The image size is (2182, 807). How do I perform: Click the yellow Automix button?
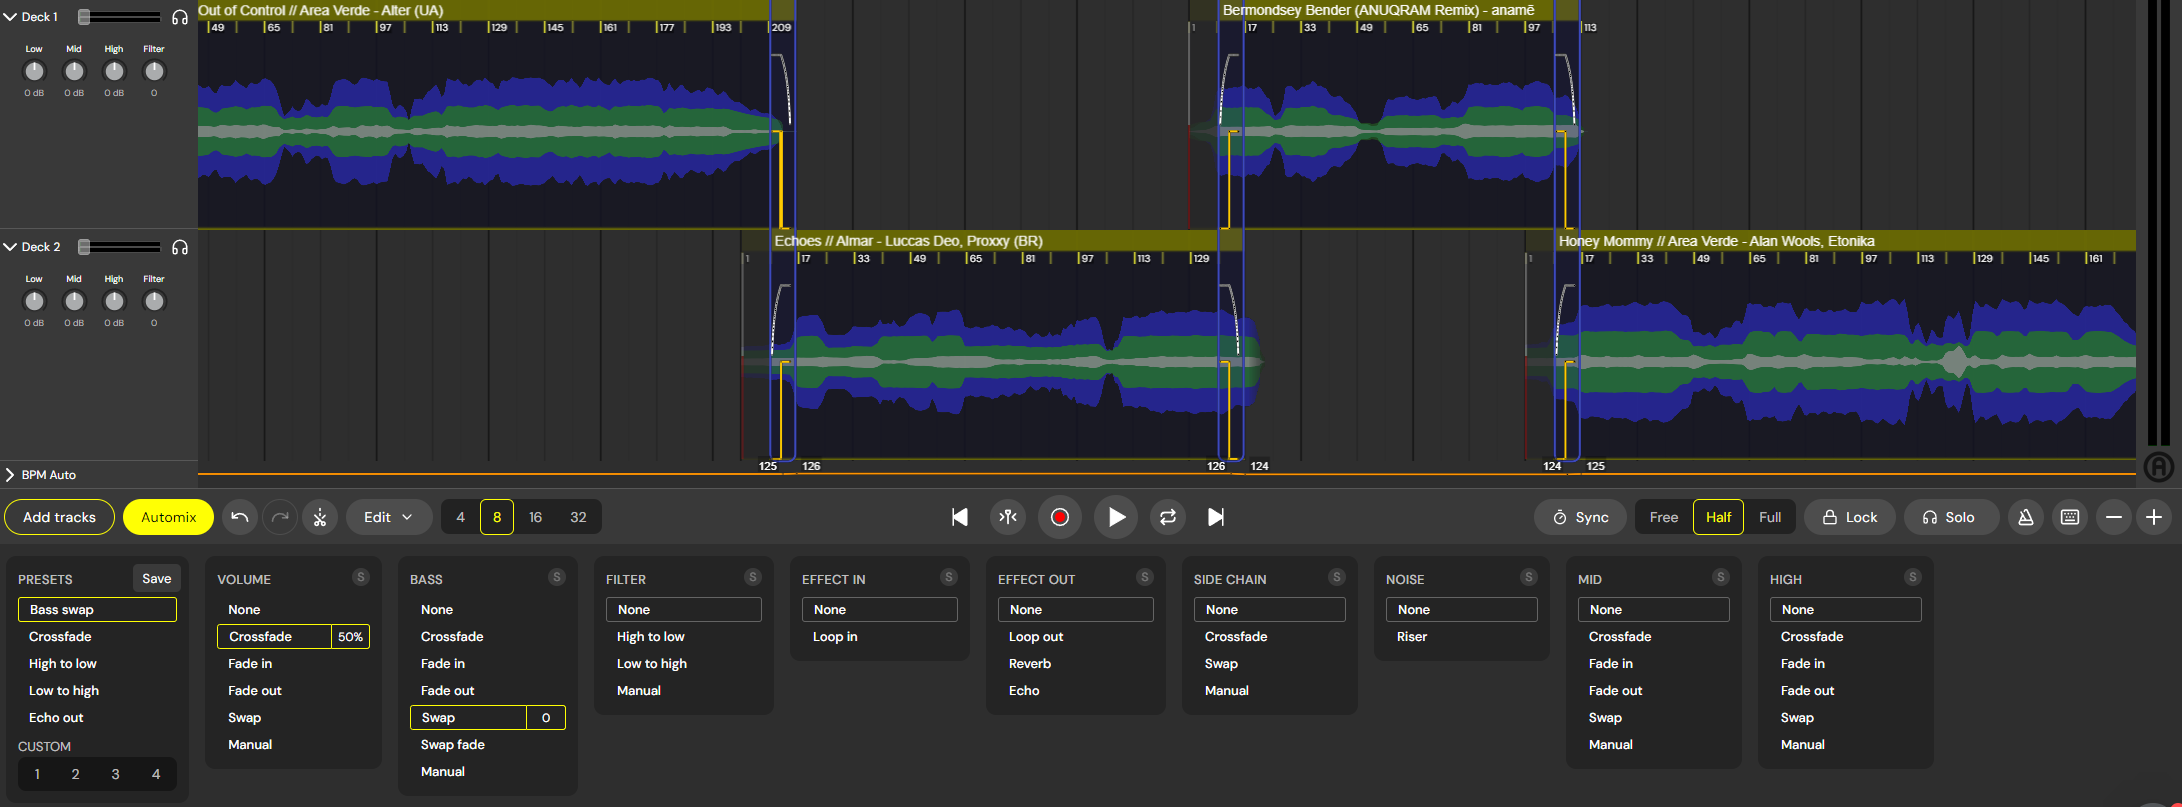pyautogui.click(x=168, y=517)
